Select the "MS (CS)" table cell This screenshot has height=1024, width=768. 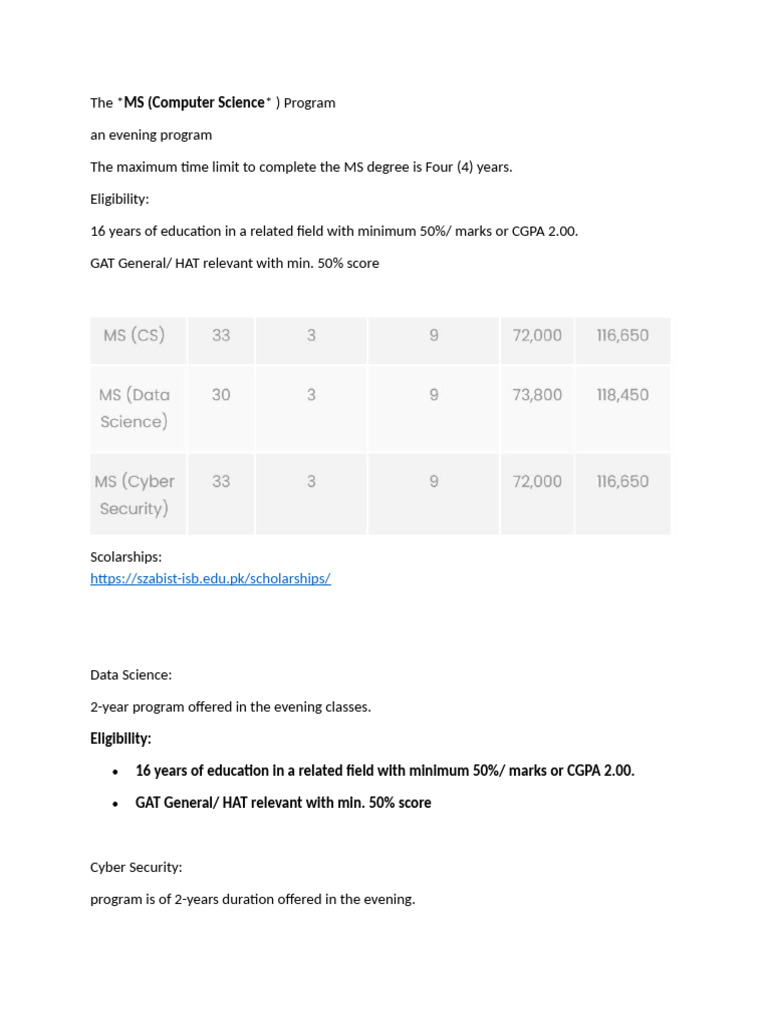134,336
